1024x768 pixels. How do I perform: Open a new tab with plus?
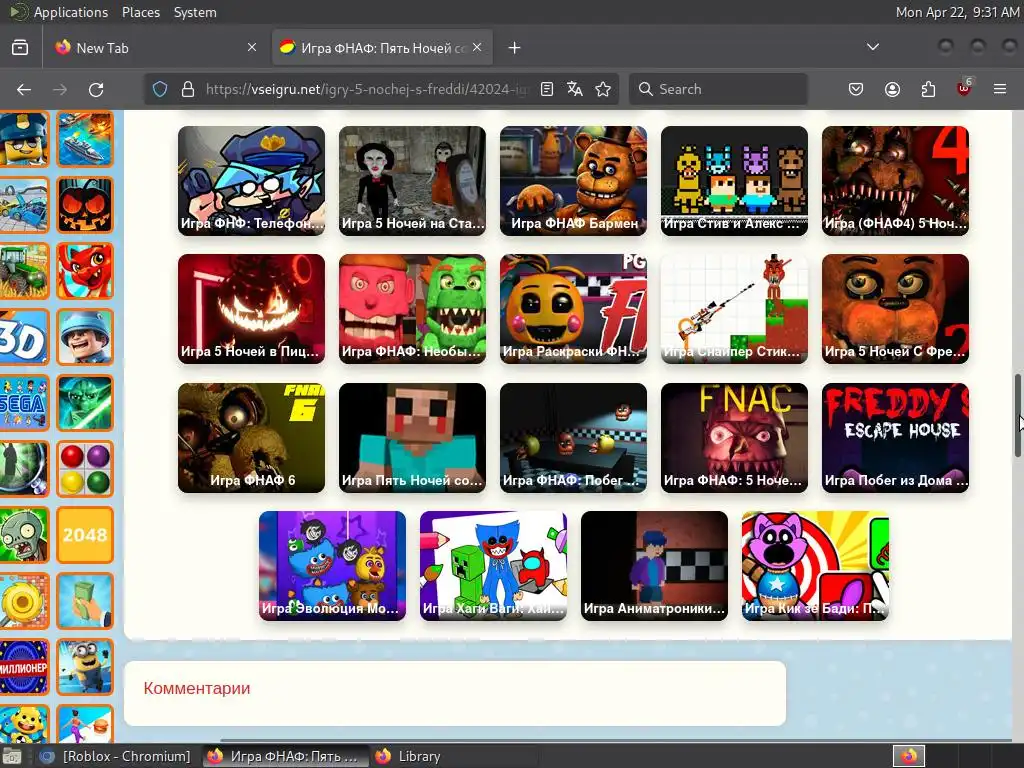pos(515,48)
